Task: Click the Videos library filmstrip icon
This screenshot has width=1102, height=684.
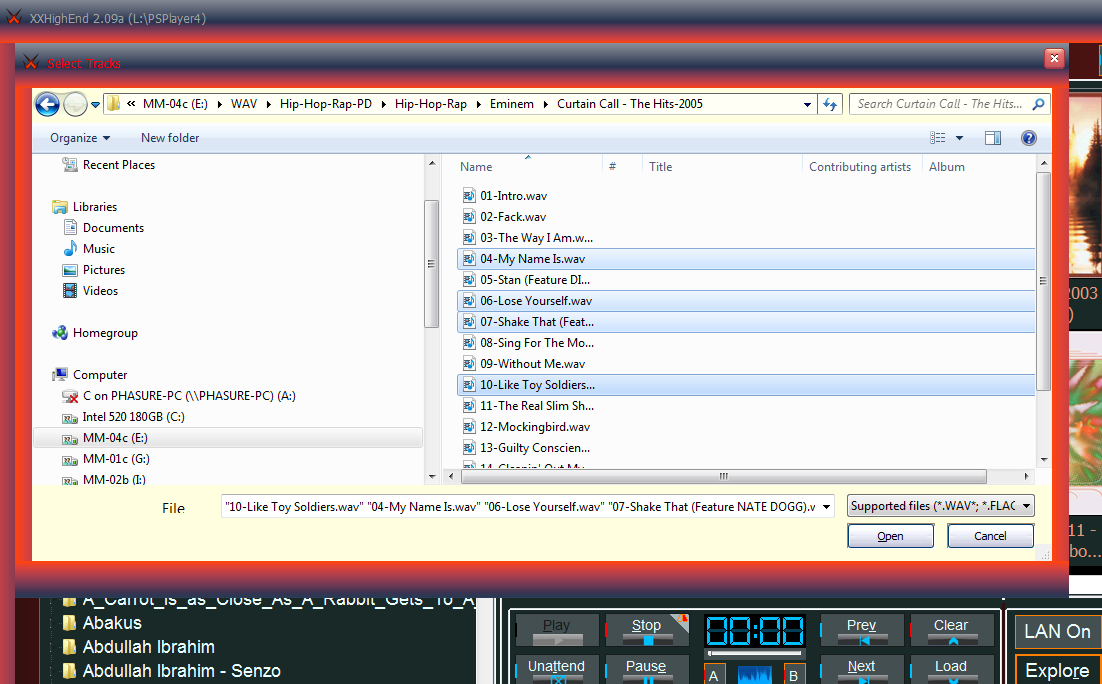Action: (x=70, y=290)
